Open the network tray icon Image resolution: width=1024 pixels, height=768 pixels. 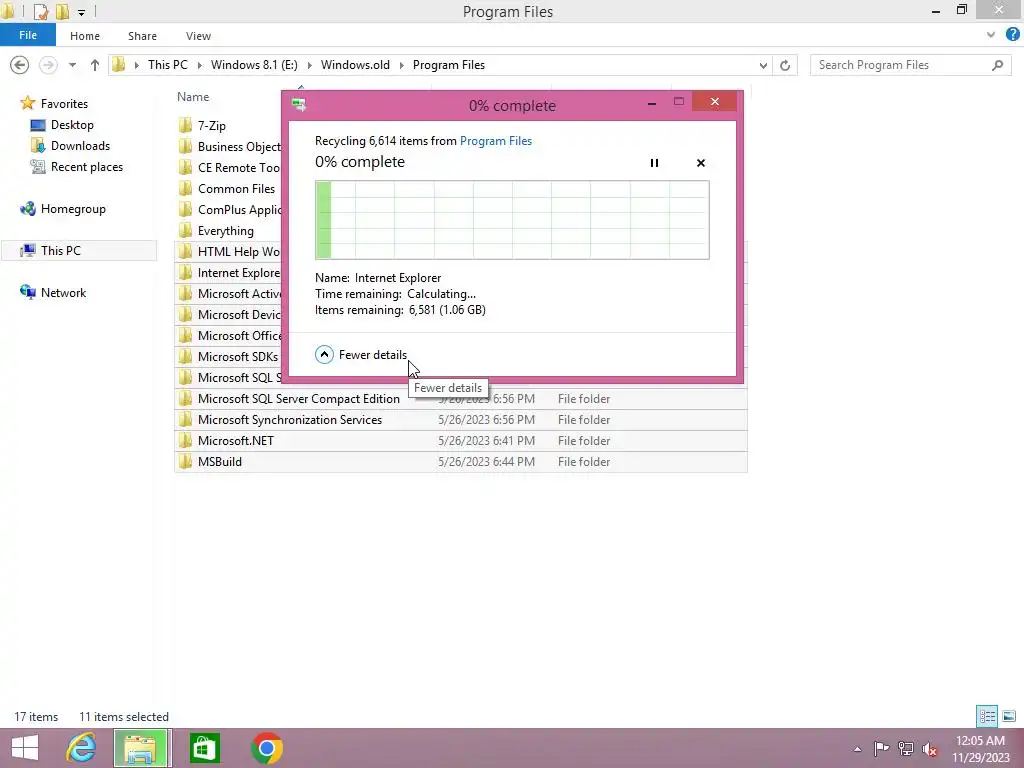pyautogui.click(x=906, y=748)
